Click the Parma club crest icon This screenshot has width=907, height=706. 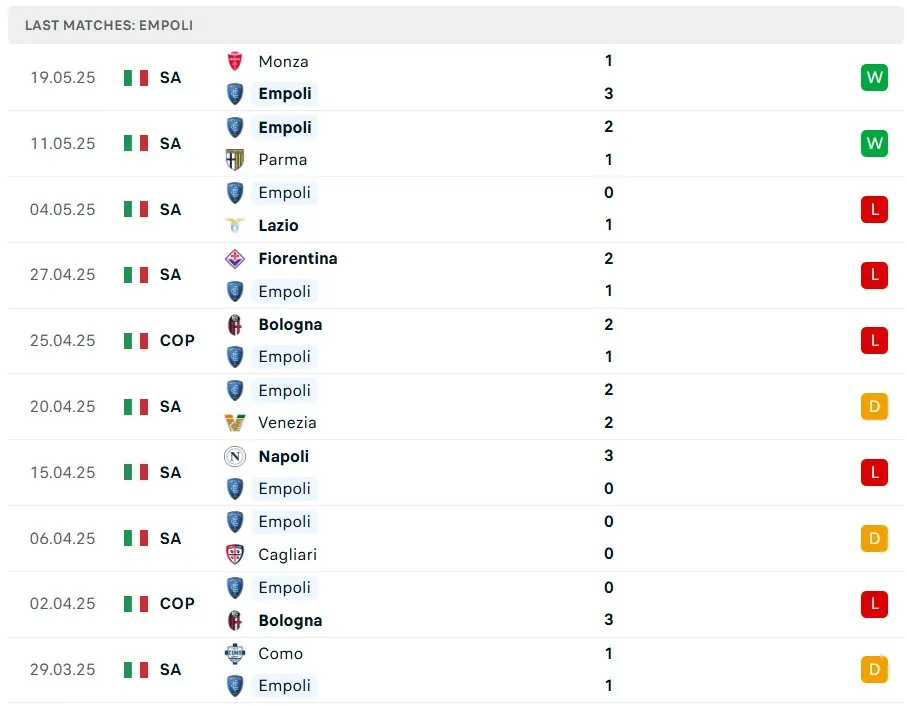(235, 159)
